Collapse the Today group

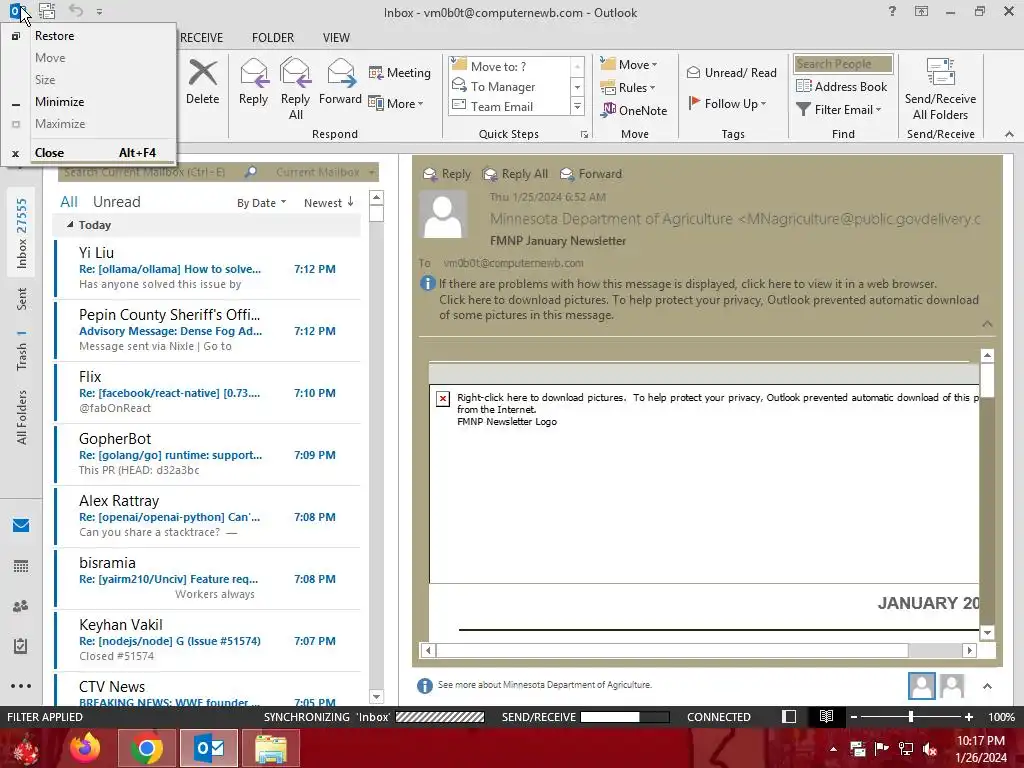tap(70, 224)
